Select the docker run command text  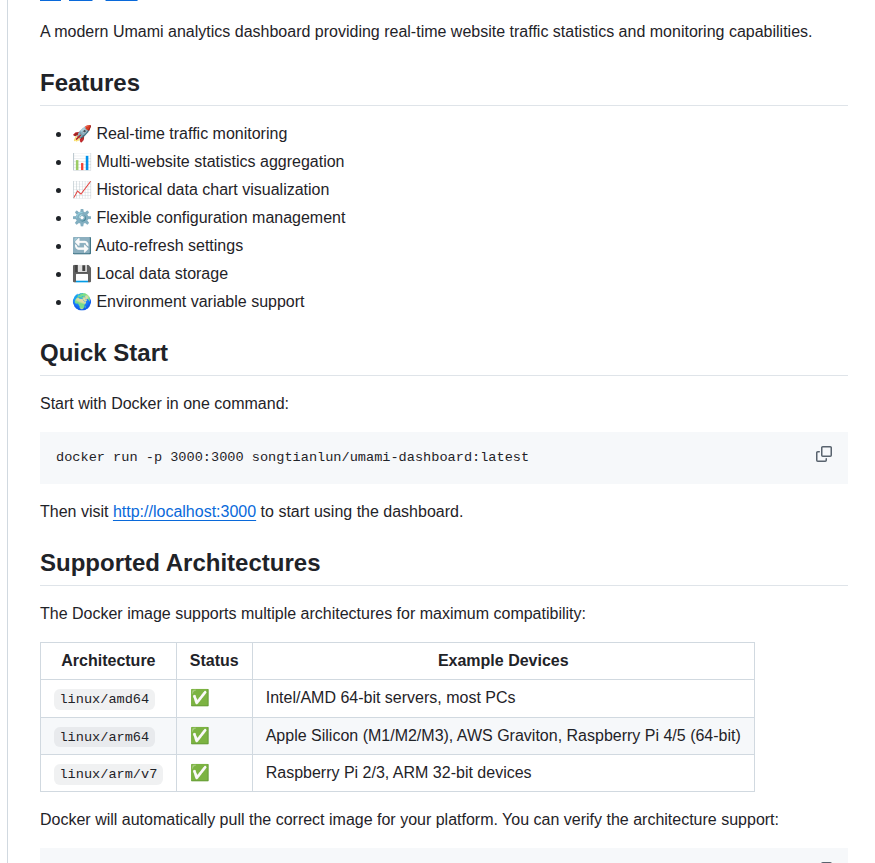pyautogui.click(x=290, y=456)
